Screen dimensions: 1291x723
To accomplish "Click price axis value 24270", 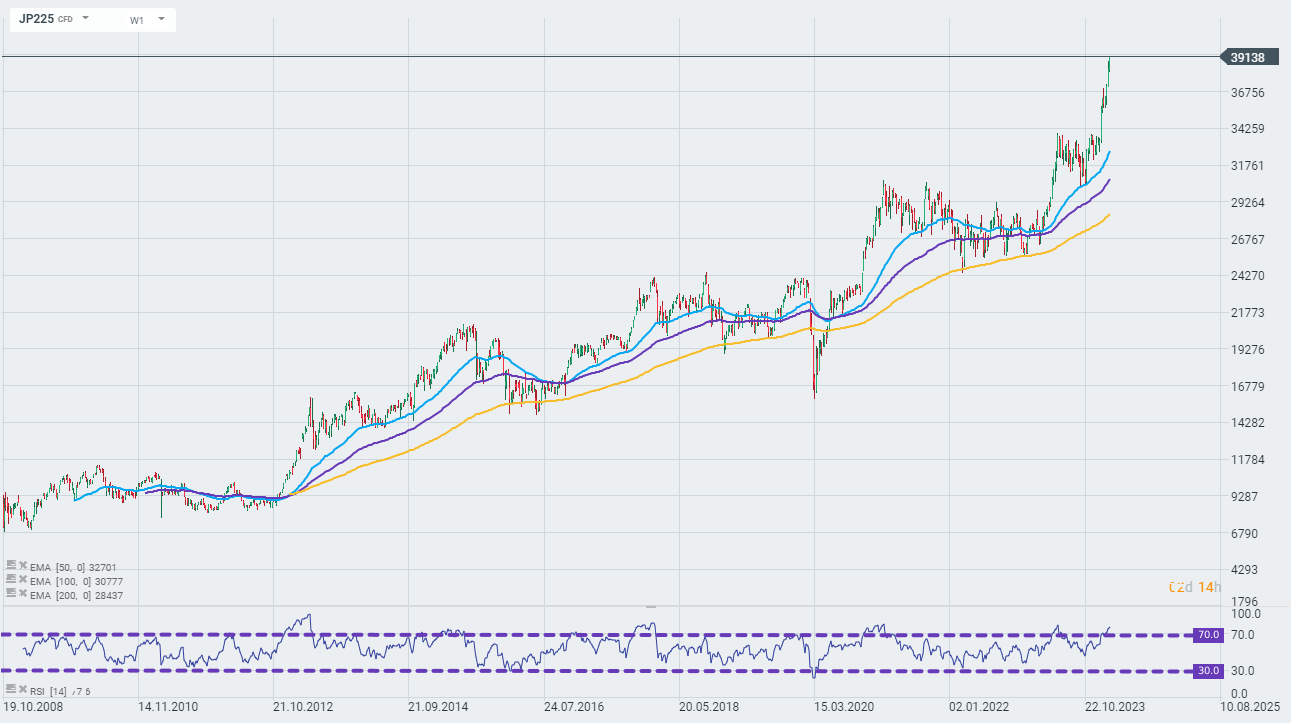I will click(1246, 276).
